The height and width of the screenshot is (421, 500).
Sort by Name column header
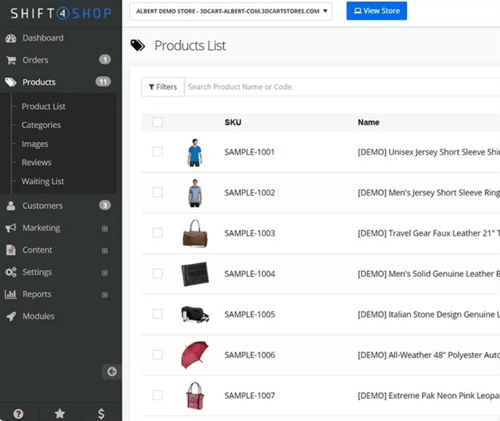(368, 122)
